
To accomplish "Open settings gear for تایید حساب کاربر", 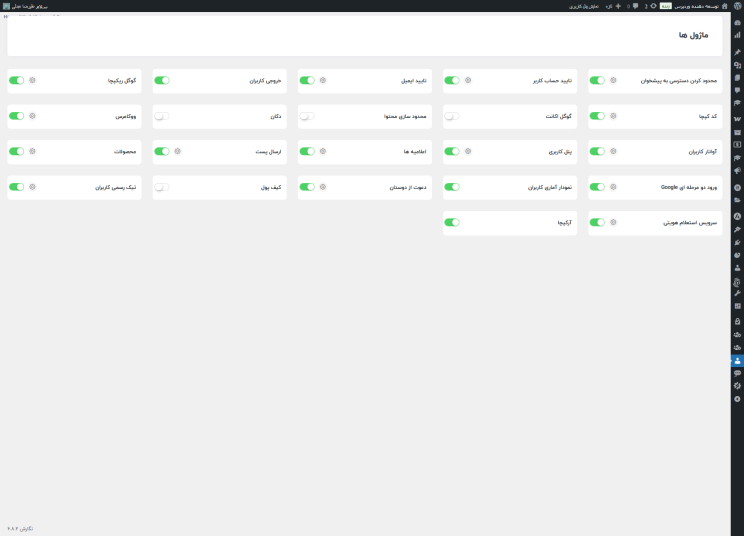I will click(x=468, y=80).
